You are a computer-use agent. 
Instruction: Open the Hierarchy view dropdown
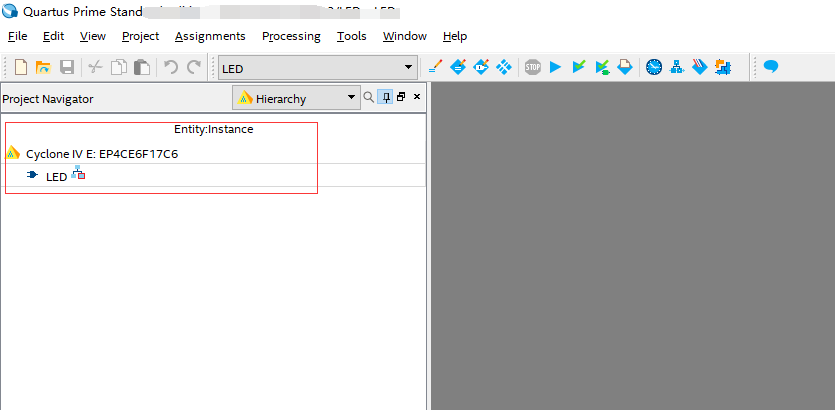click(296, 98)
